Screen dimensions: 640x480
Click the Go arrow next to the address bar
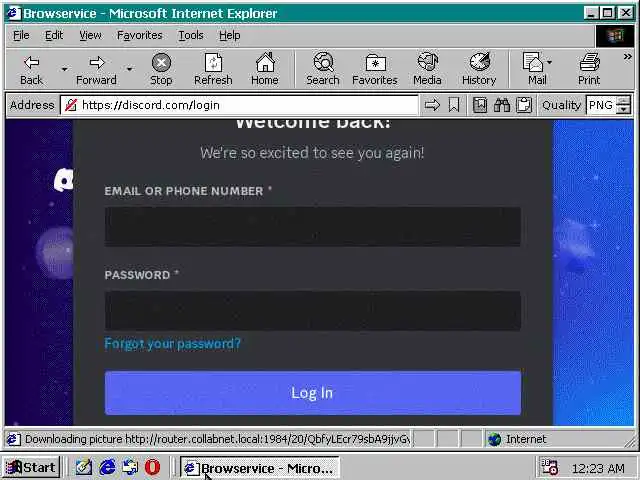click(432, 105)
